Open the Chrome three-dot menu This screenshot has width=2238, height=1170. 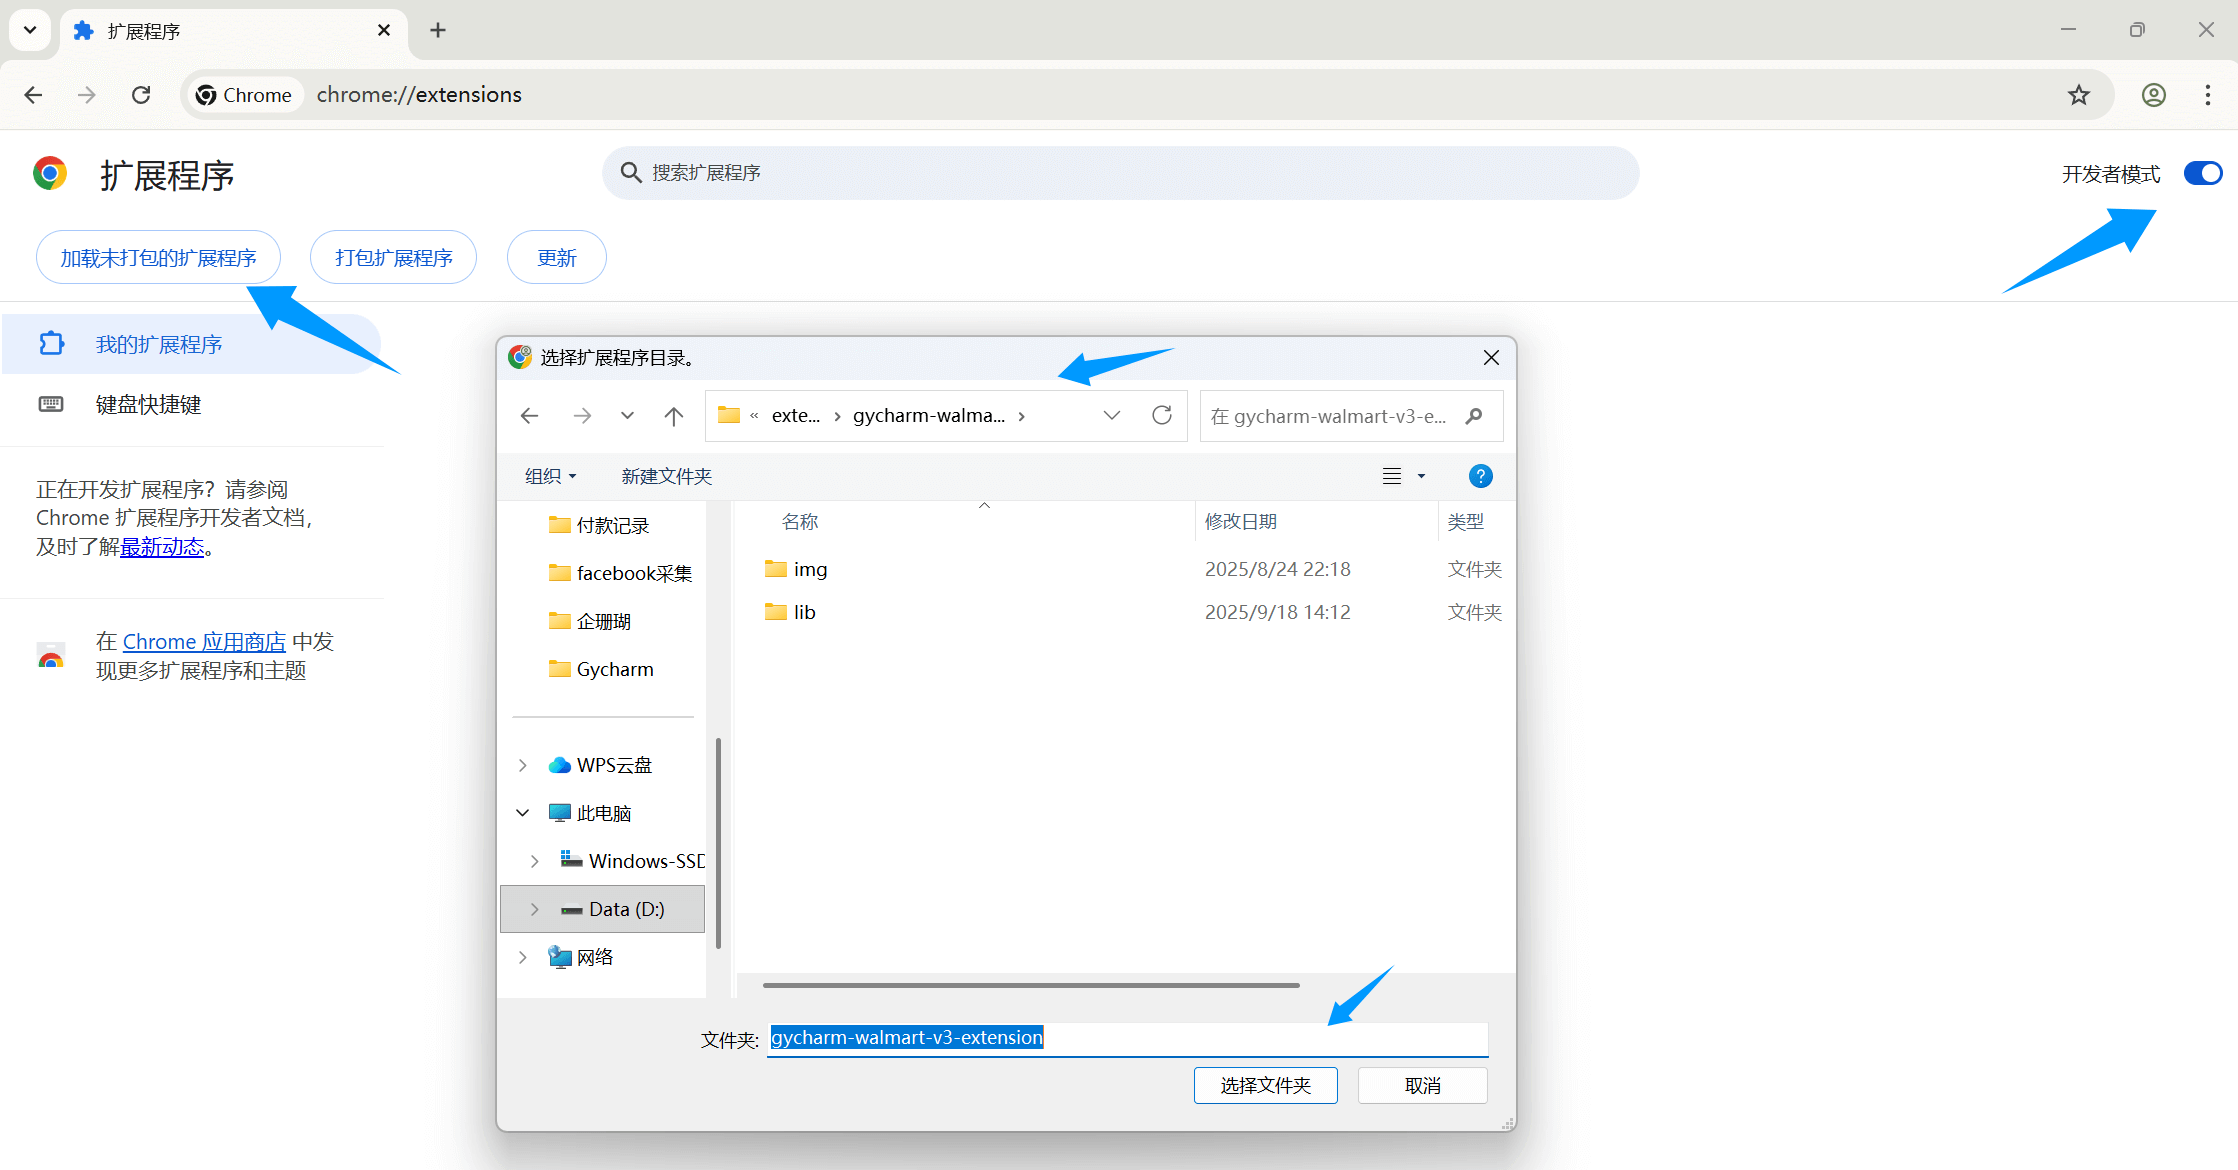point(2208,95)
